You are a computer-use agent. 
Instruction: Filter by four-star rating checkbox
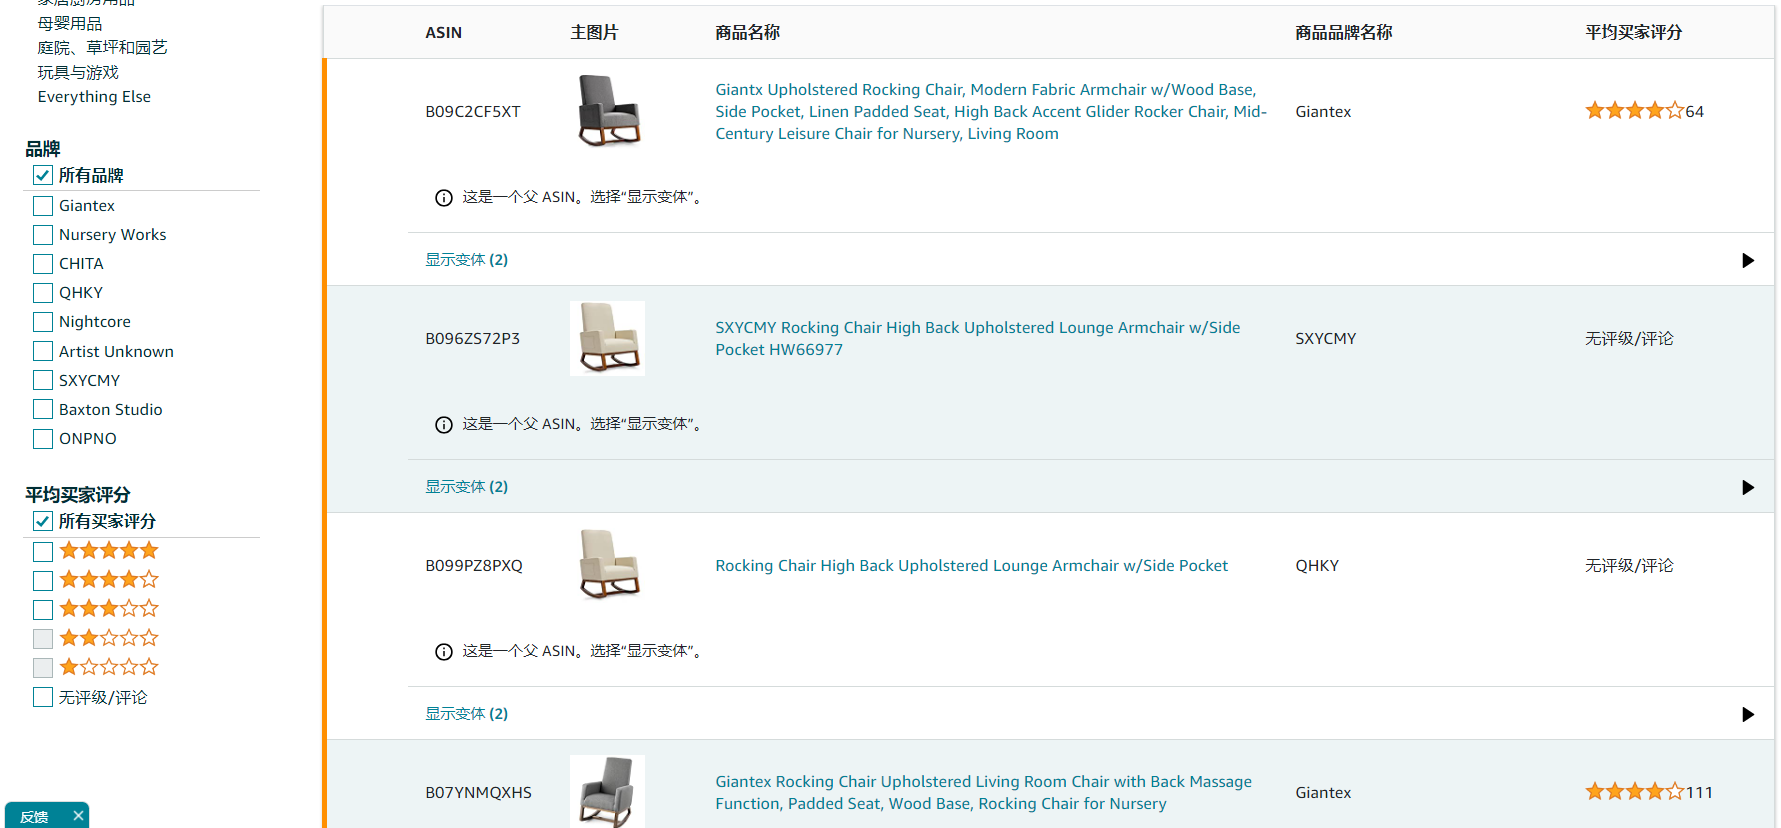pyautogui.click(x=43, y=580)
